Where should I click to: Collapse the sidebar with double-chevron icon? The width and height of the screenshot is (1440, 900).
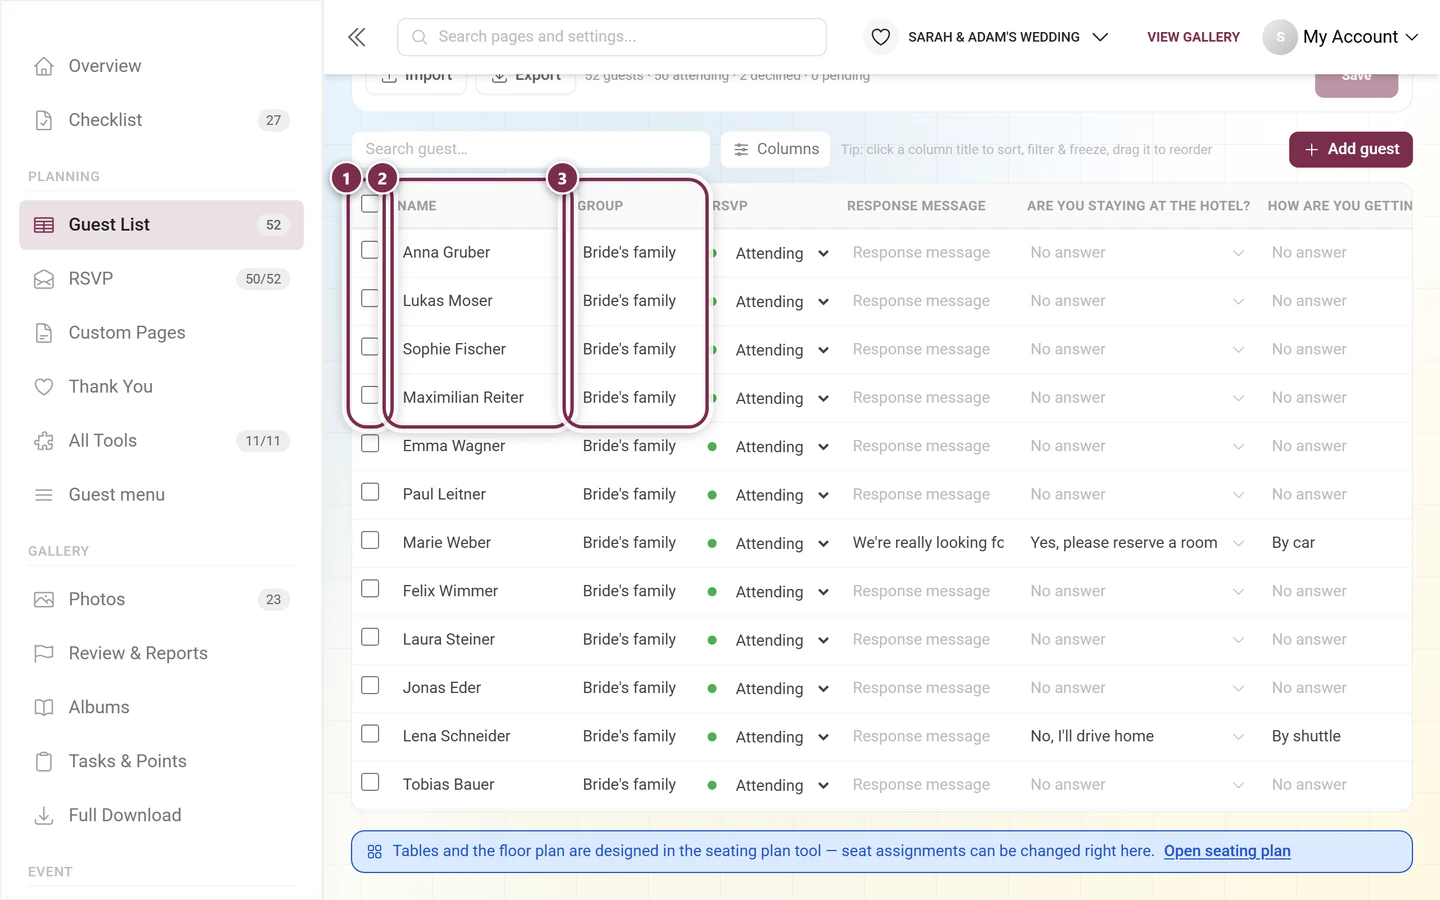click(x=357, y=37)
